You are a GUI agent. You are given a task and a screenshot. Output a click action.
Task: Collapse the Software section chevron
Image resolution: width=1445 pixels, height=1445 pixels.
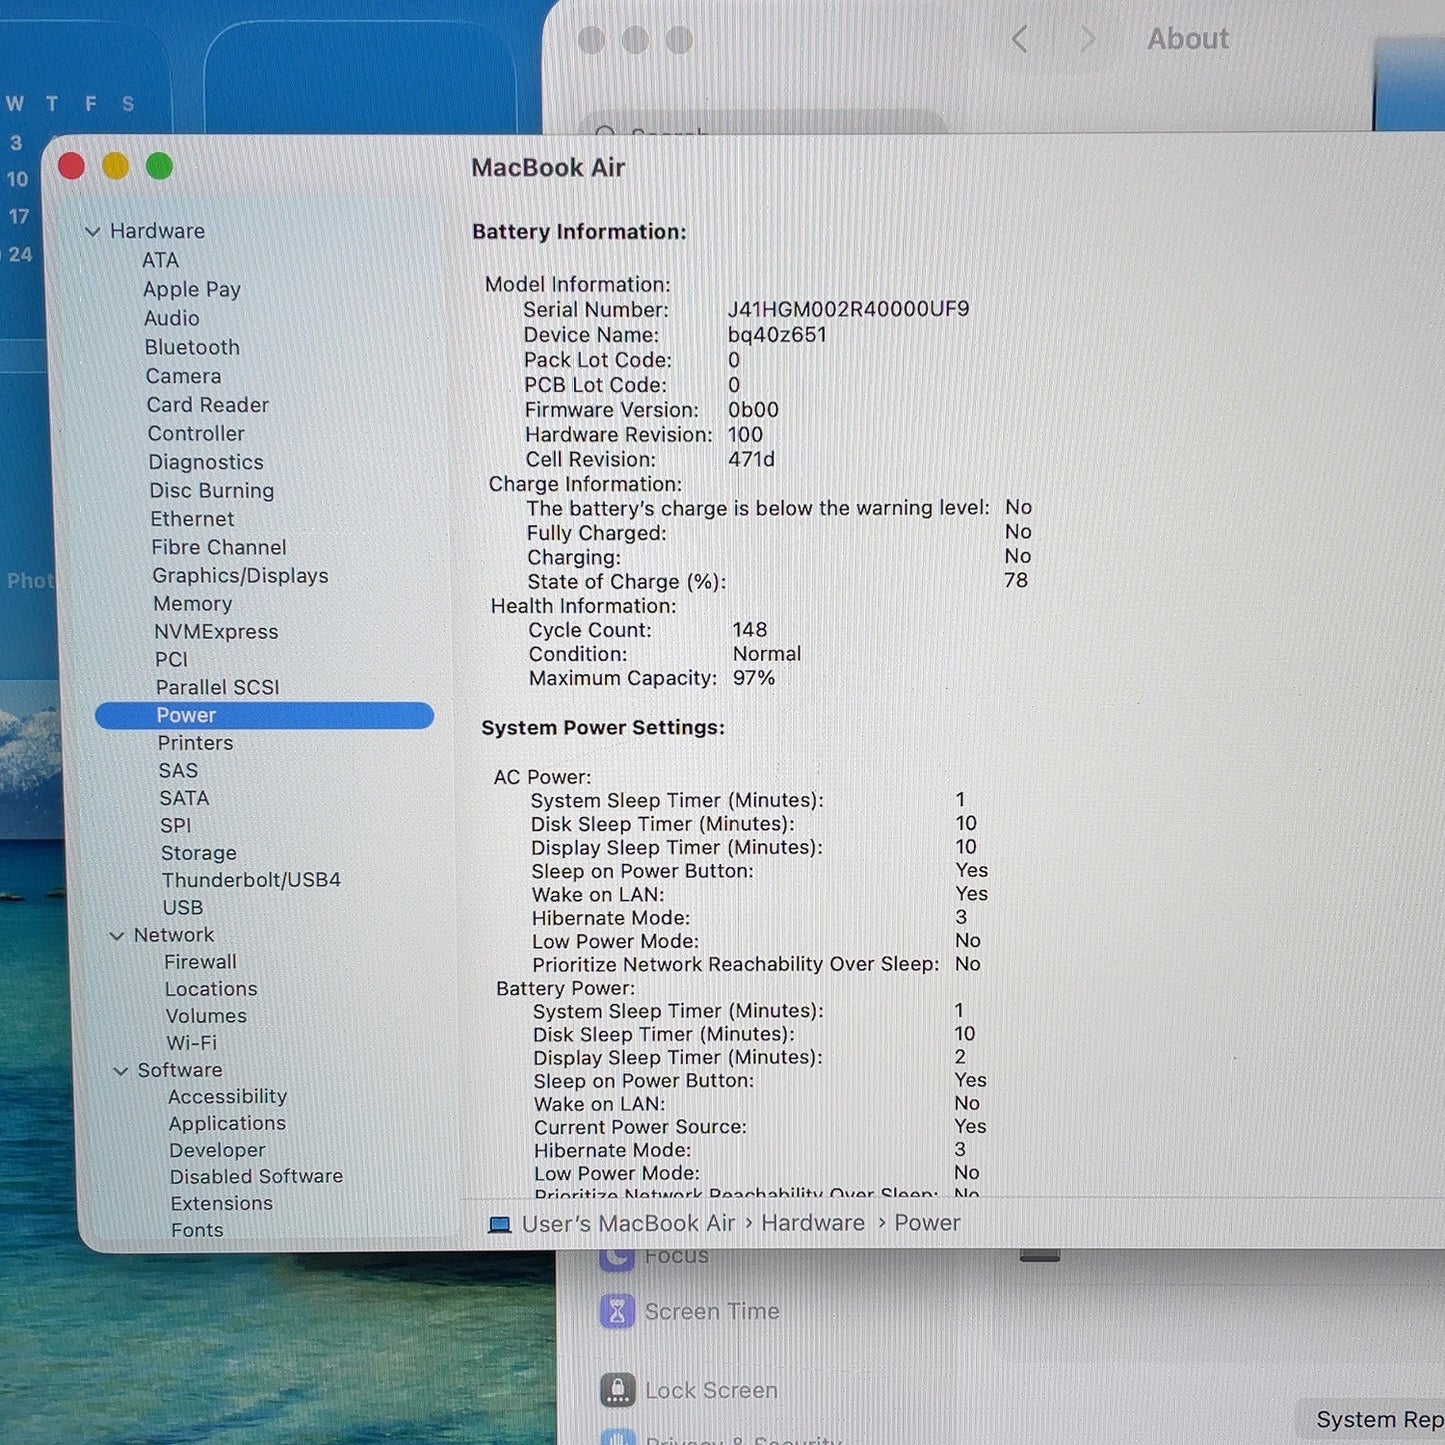click(x=121, y=1071)
